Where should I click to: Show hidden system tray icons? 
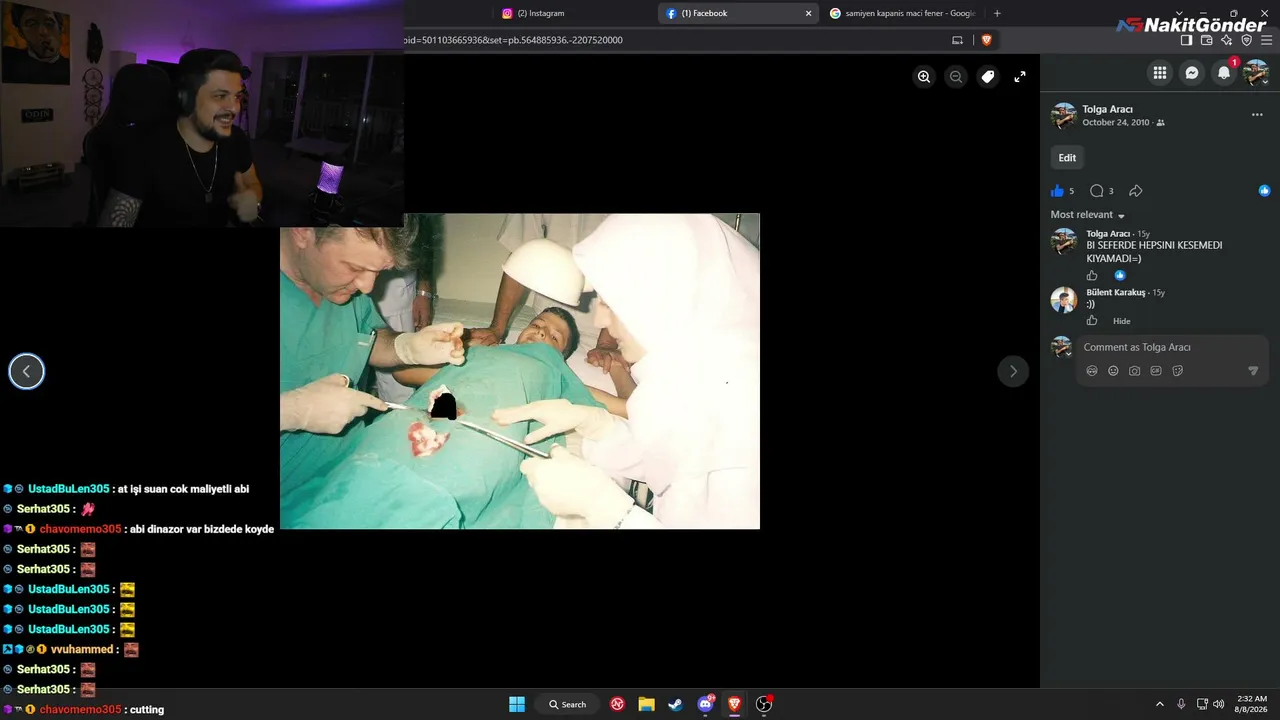pos(1160,704)
